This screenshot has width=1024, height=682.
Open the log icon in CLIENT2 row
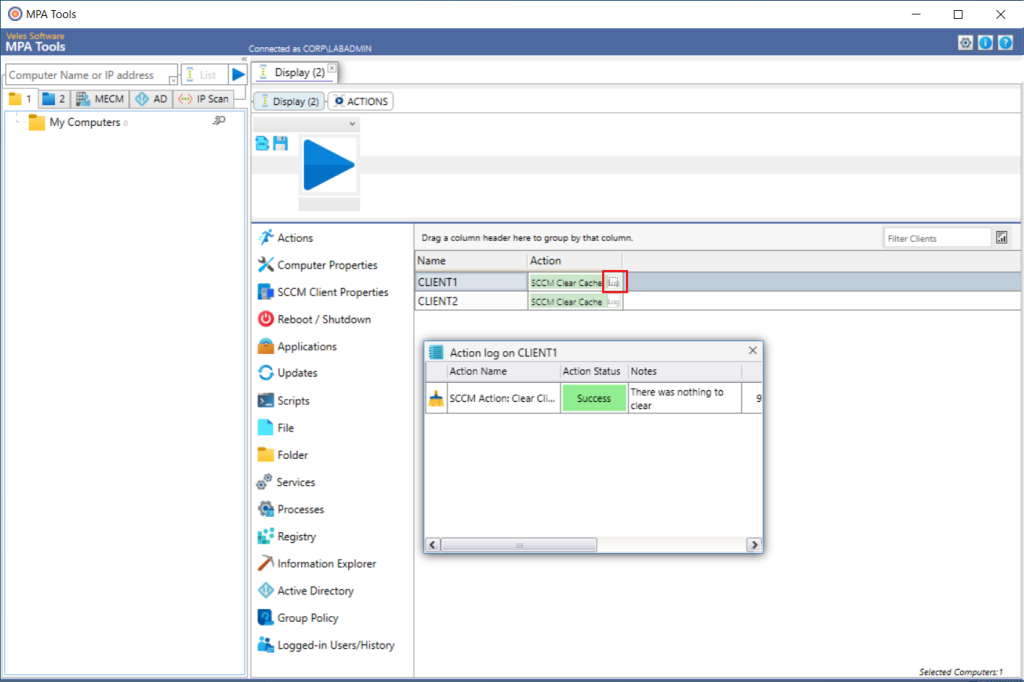(614, 302)
